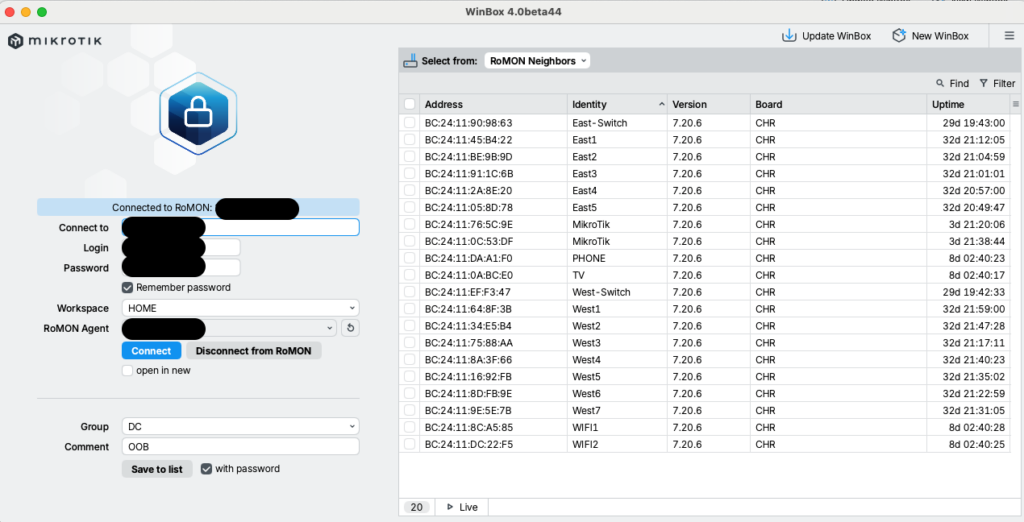
Task: Open the Workspace HOME dropdown
Action: tap(240, 308)
